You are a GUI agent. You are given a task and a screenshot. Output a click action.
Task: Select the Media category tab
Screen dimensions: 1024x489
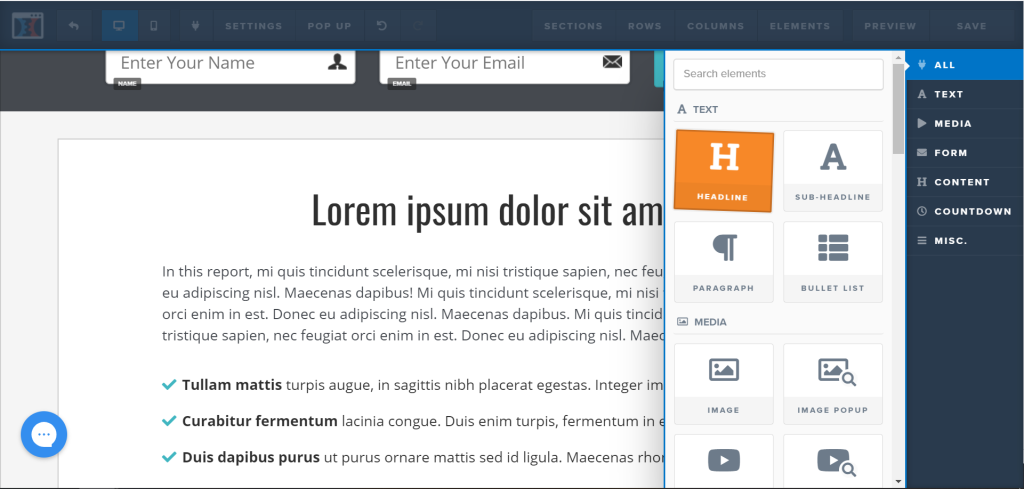[951, 124]
